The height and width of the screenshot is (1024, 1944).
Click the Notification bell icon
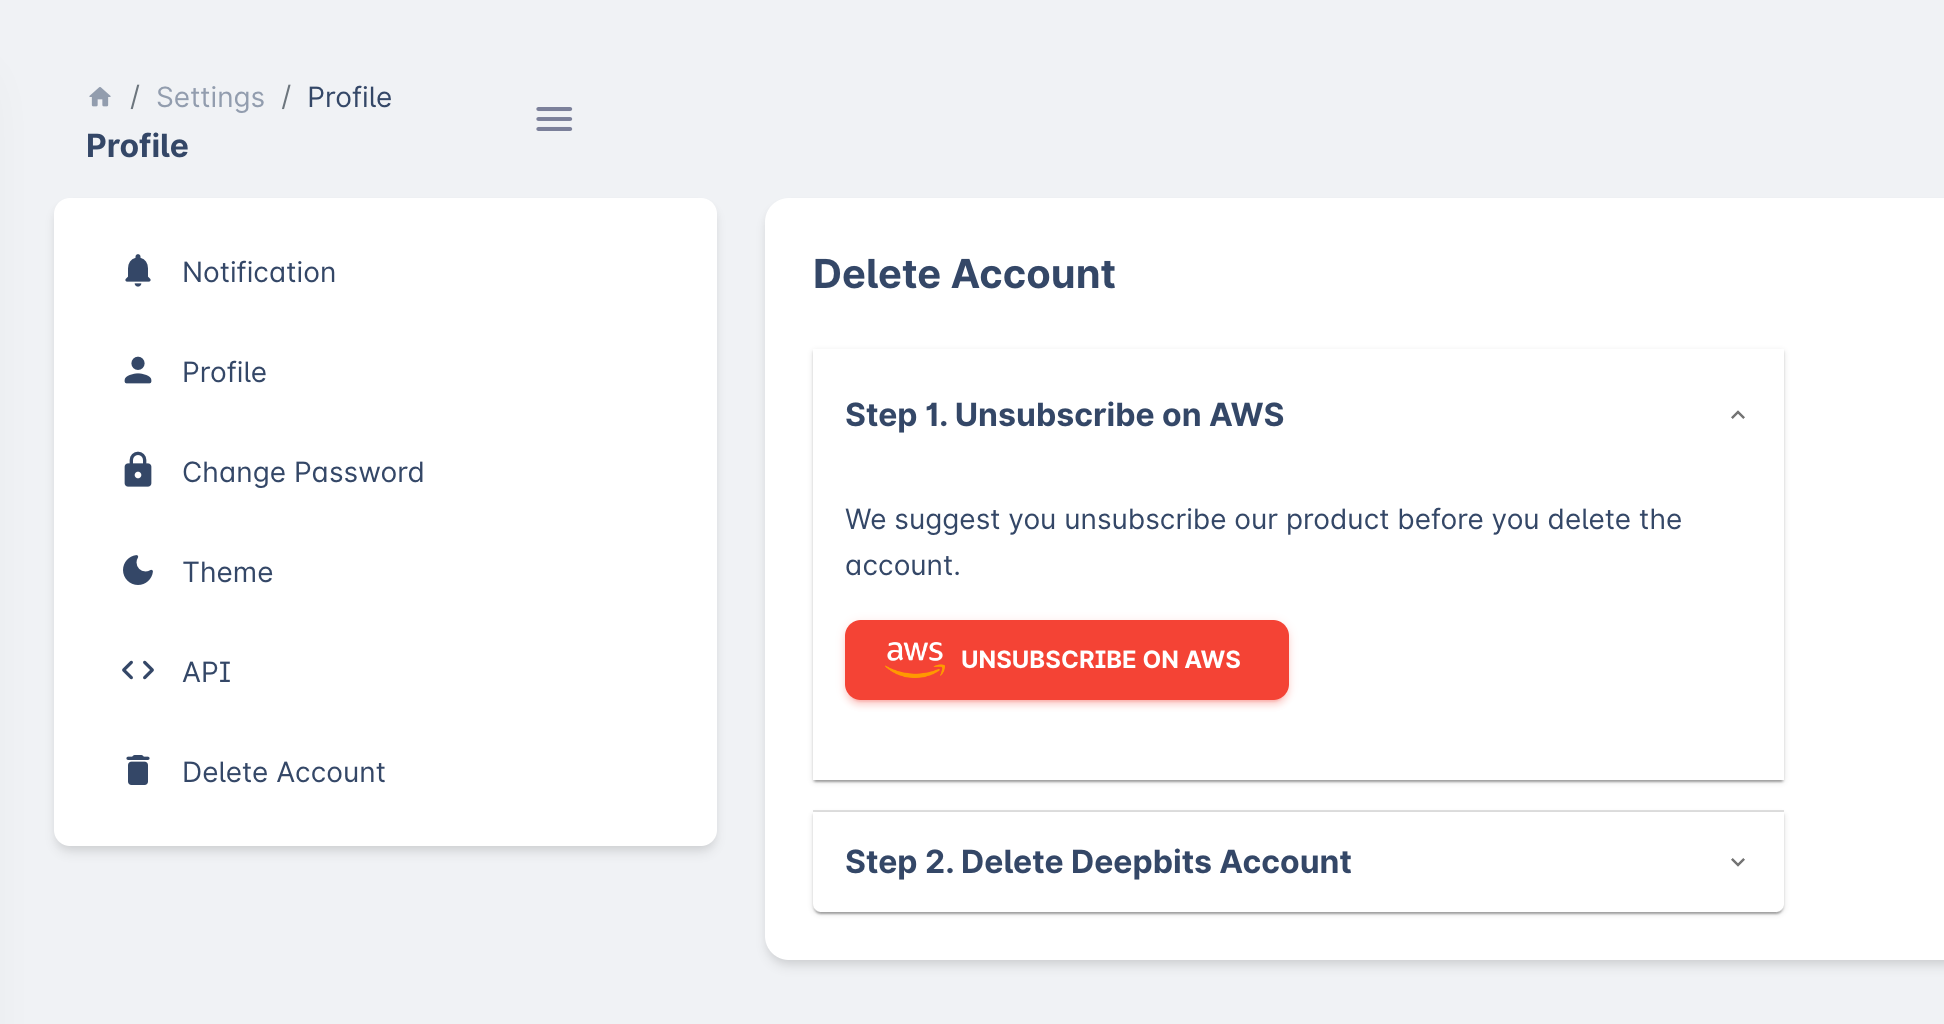[x=138, y=271]
